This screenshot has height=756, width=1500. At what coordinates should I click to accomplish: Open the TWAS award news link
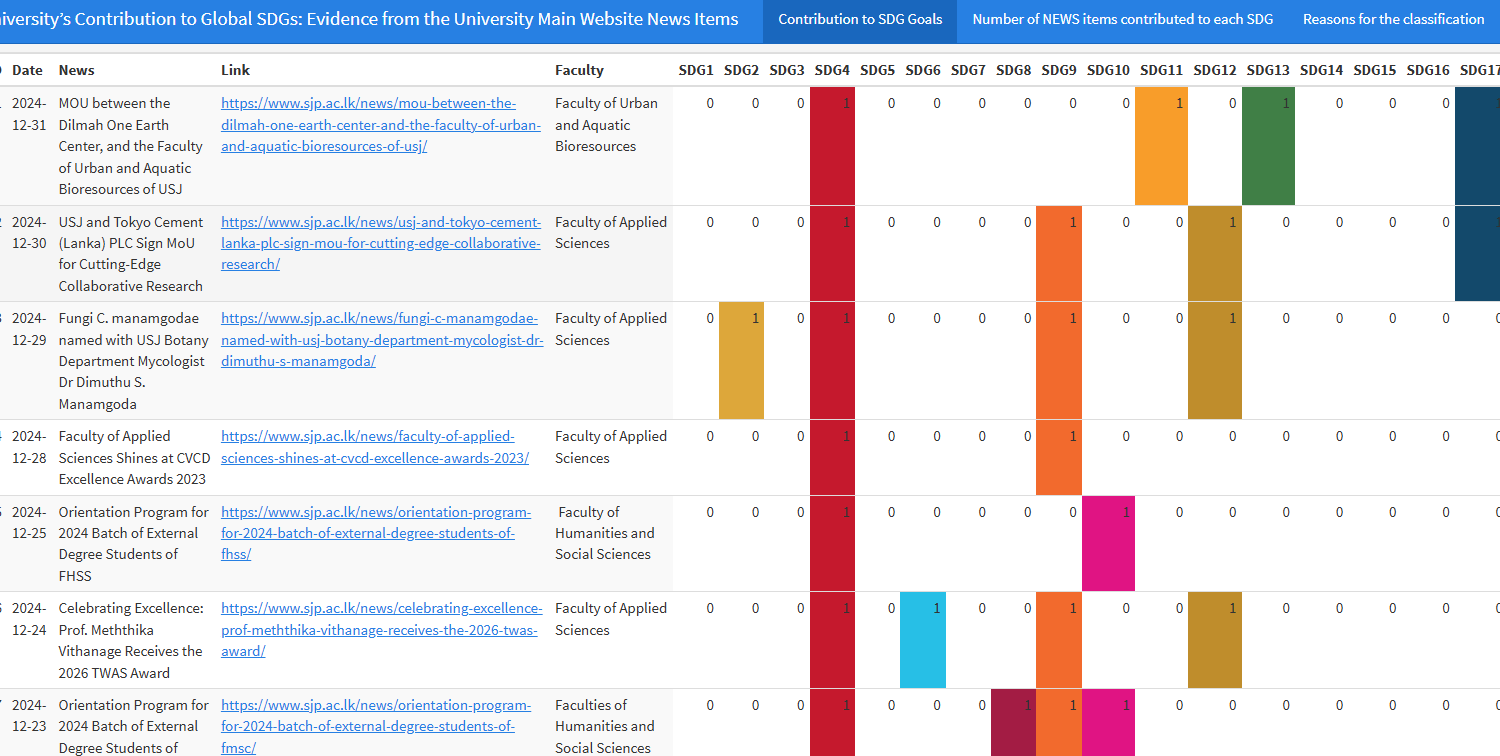click(x=381, y=629)
